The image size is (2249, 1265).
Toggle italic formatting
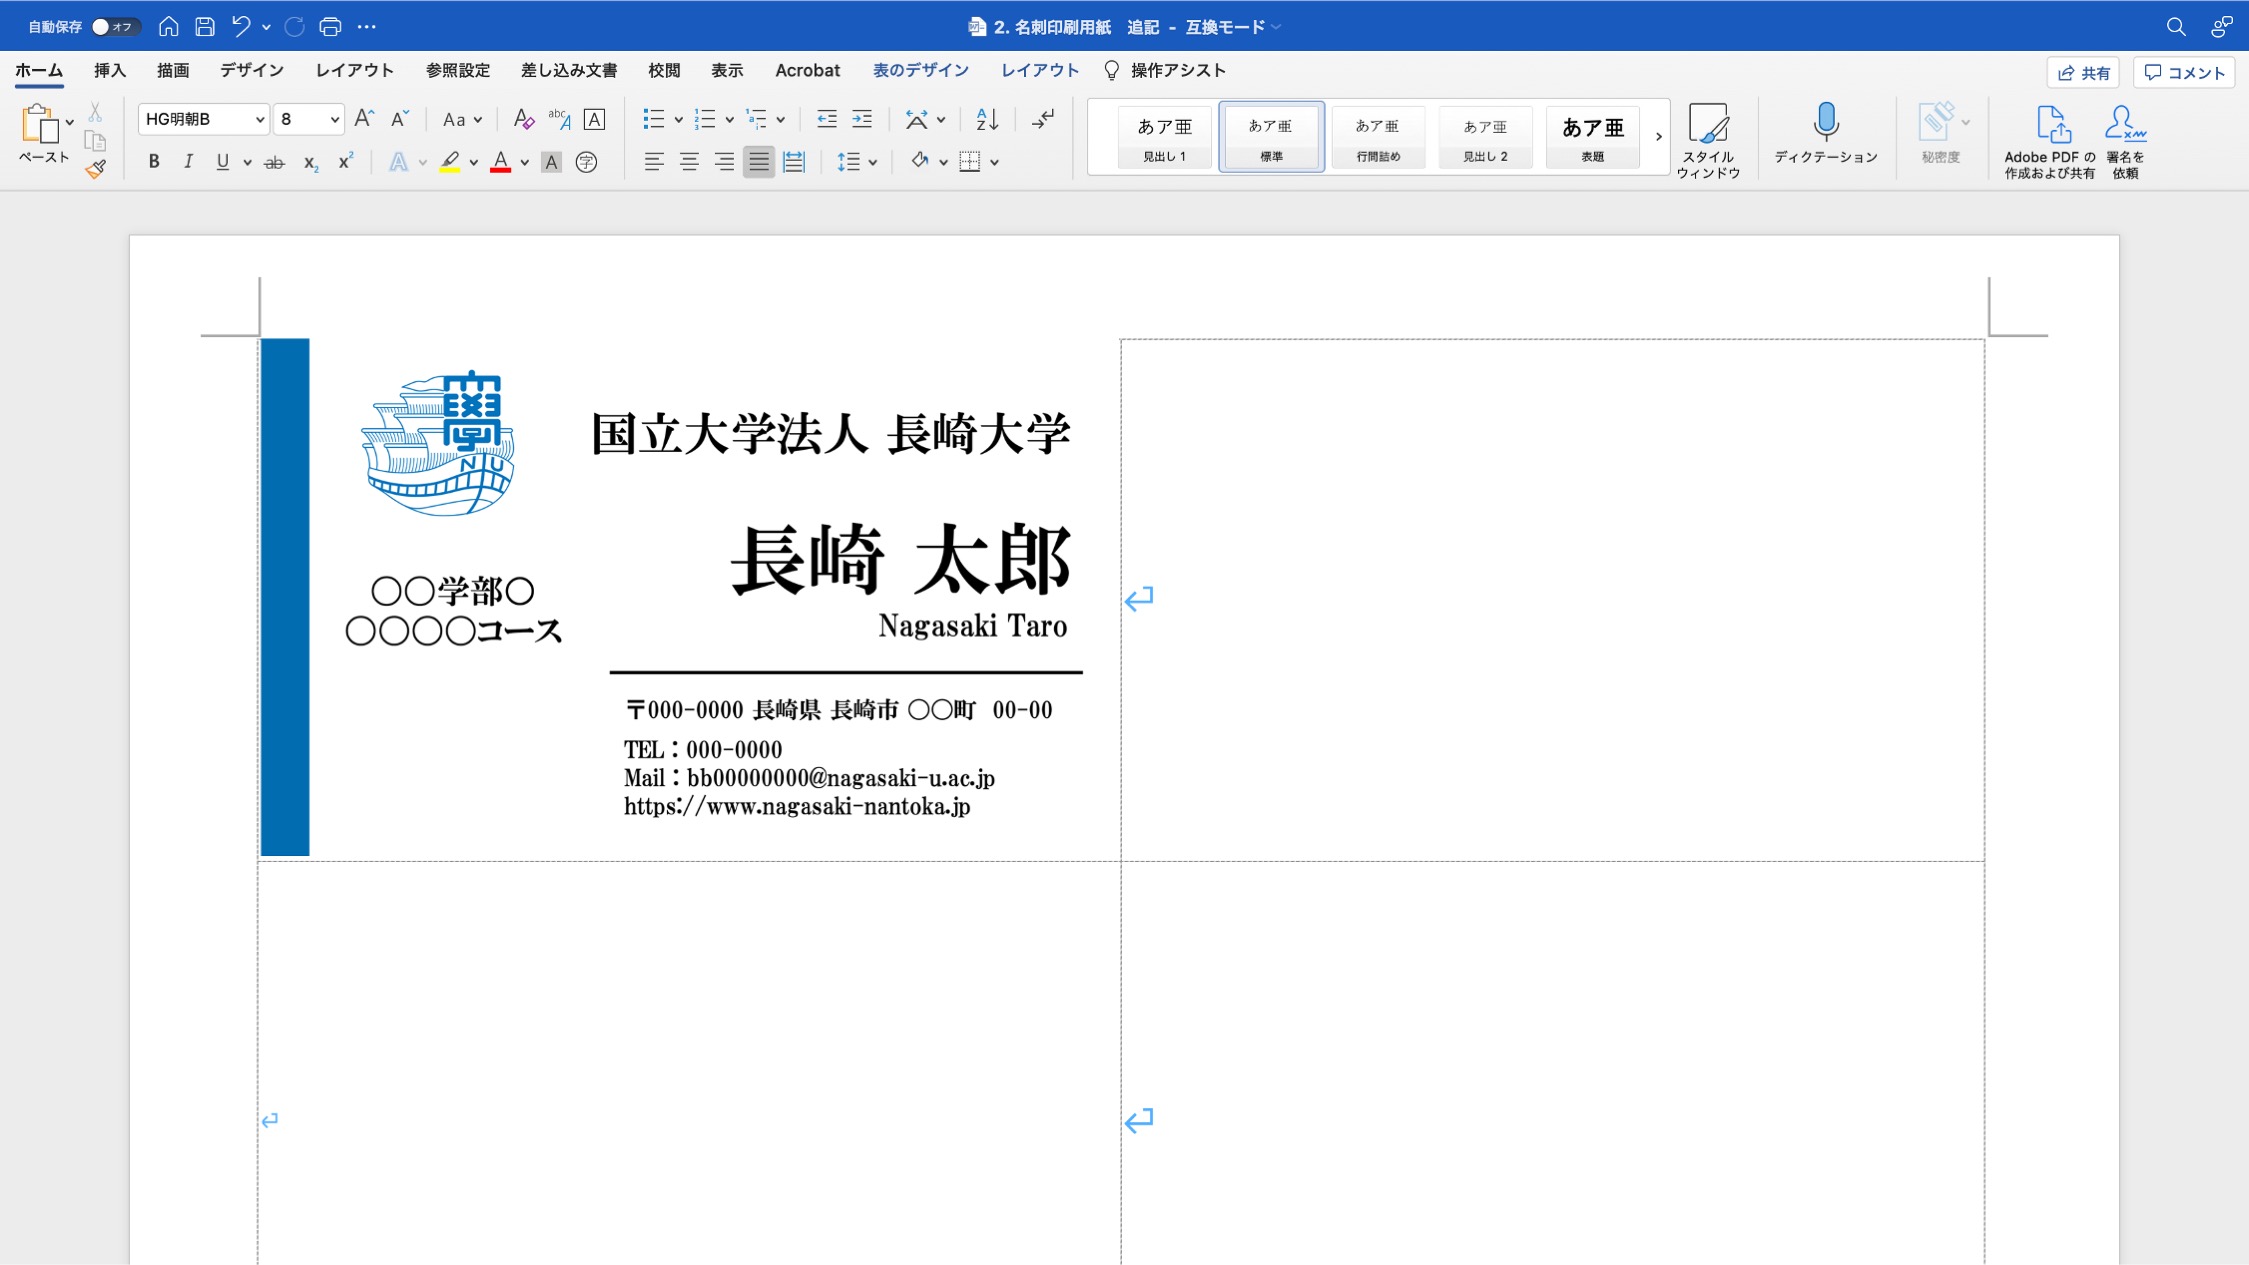(188, 162)
